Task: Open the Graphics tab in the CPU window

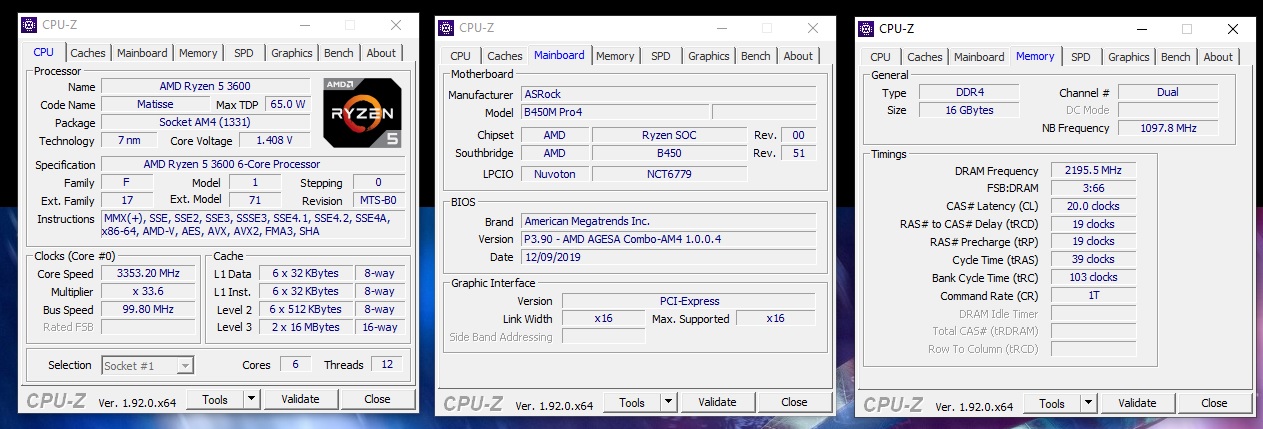Action: click(x=292, y=53)
